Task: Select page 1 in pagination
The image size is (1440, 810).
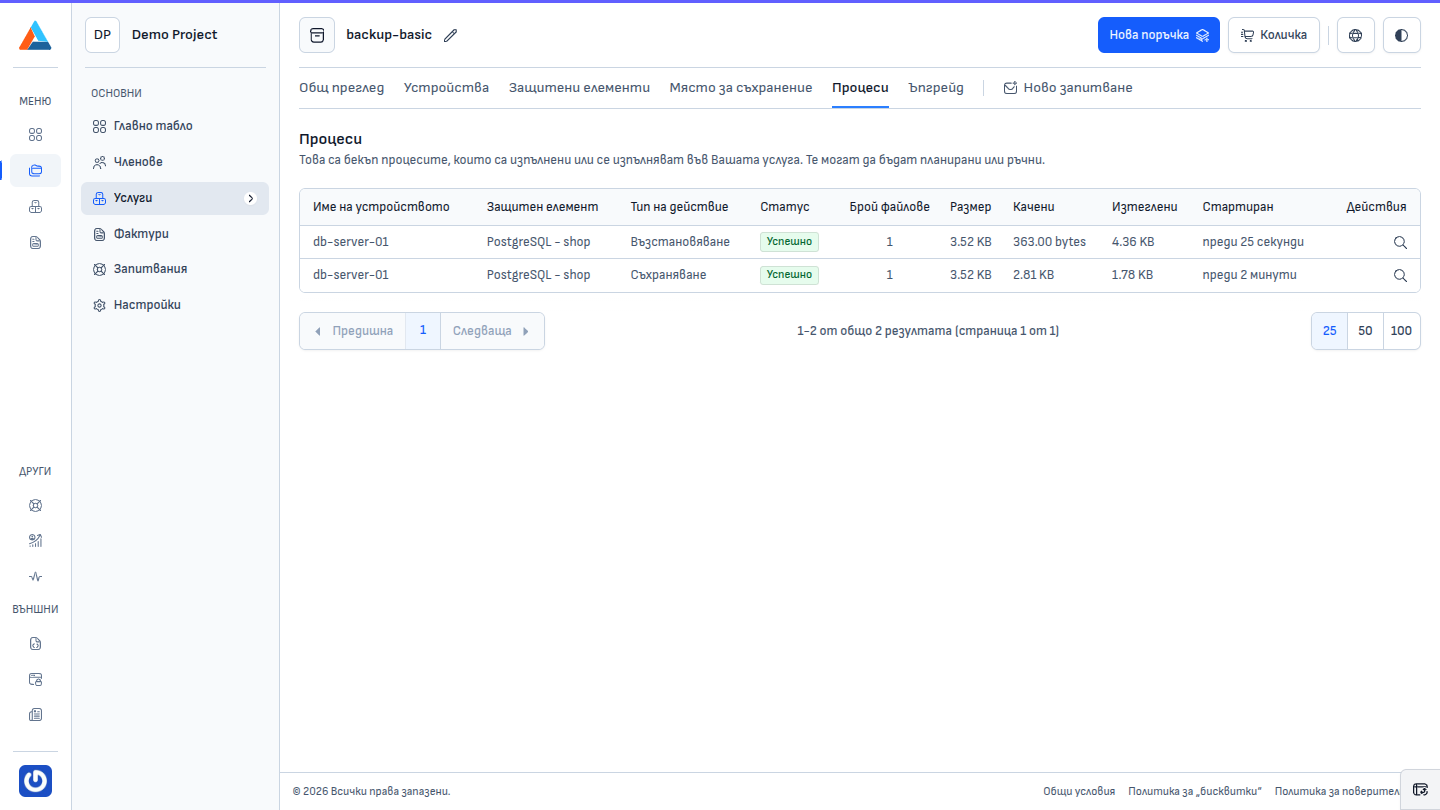Action: pyautogui.click(x=423, y=331)
